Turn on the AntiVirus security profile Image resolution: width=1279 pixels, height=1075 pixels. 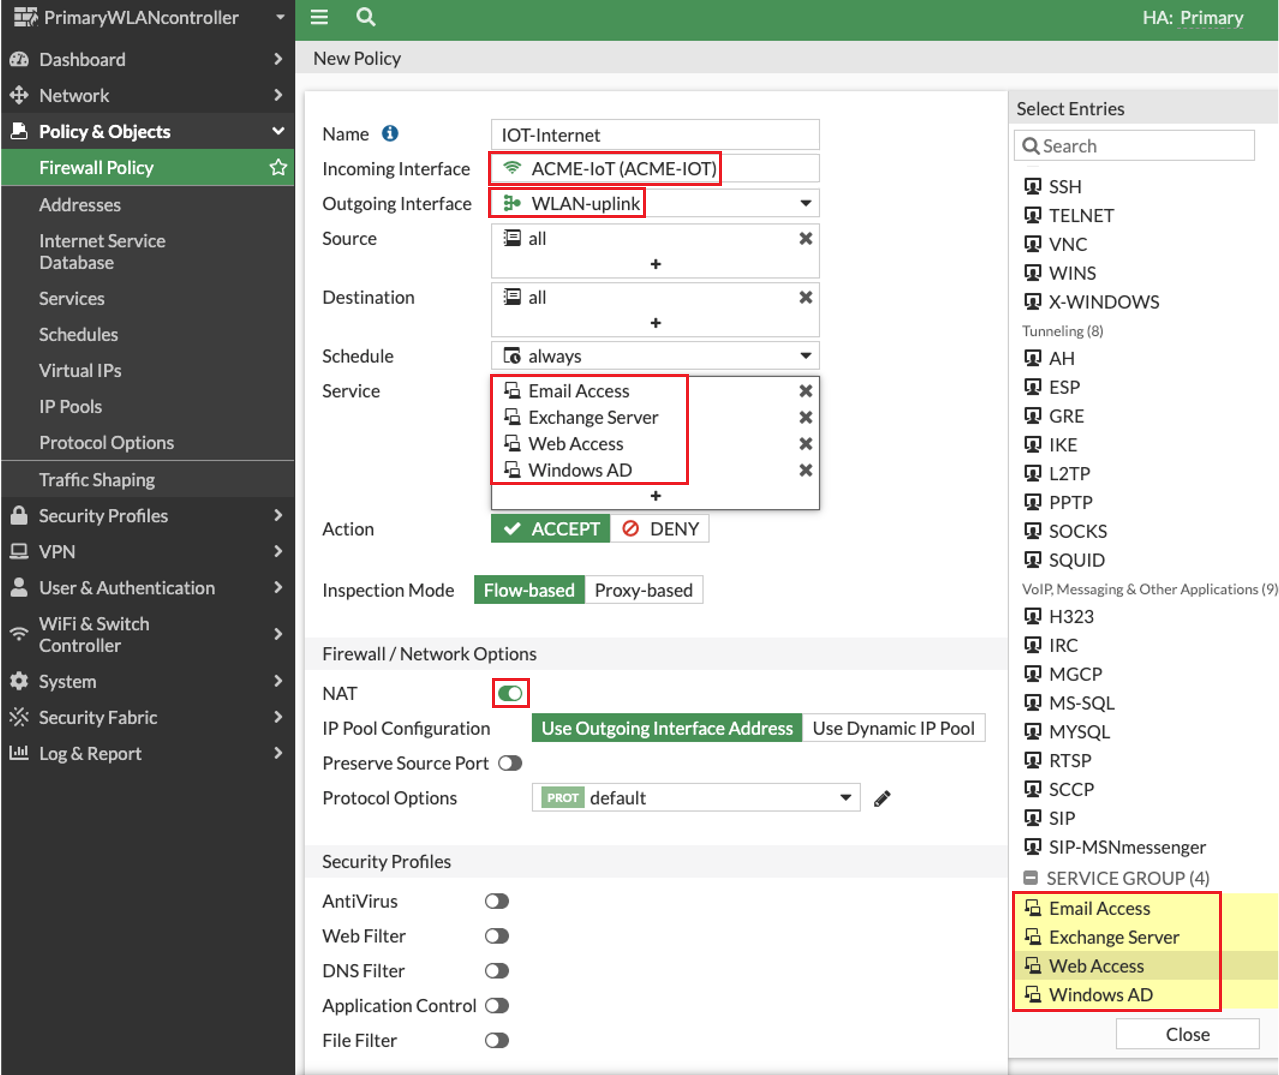(x=497, y=901)
